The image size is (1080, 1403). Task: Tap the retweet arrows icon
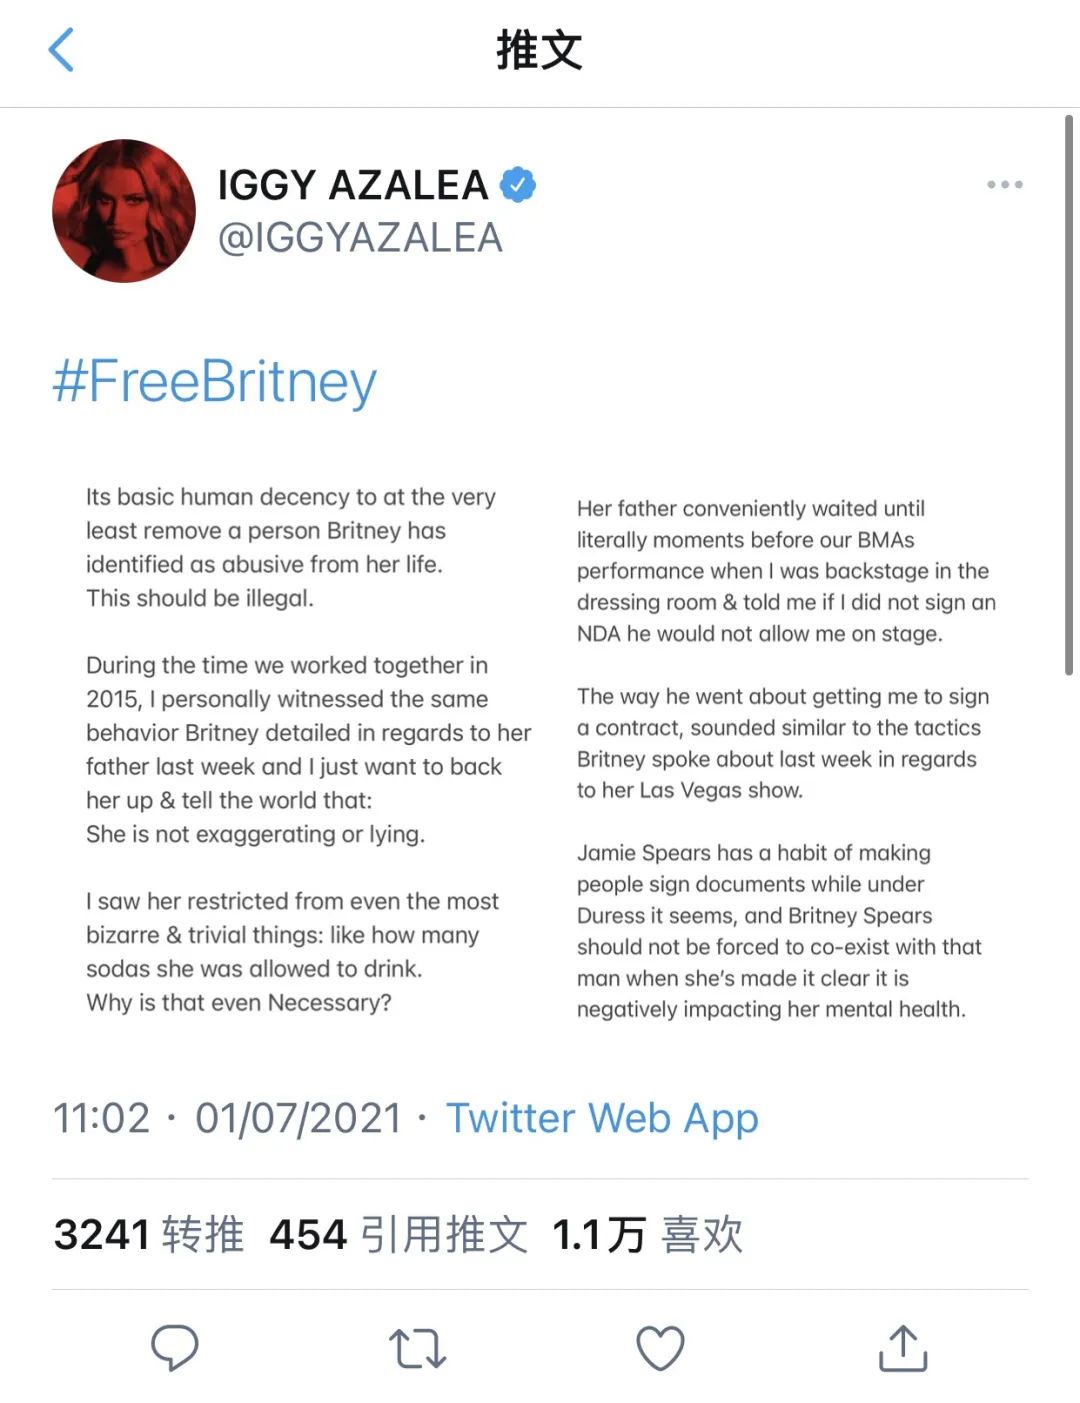point(417,1348)
